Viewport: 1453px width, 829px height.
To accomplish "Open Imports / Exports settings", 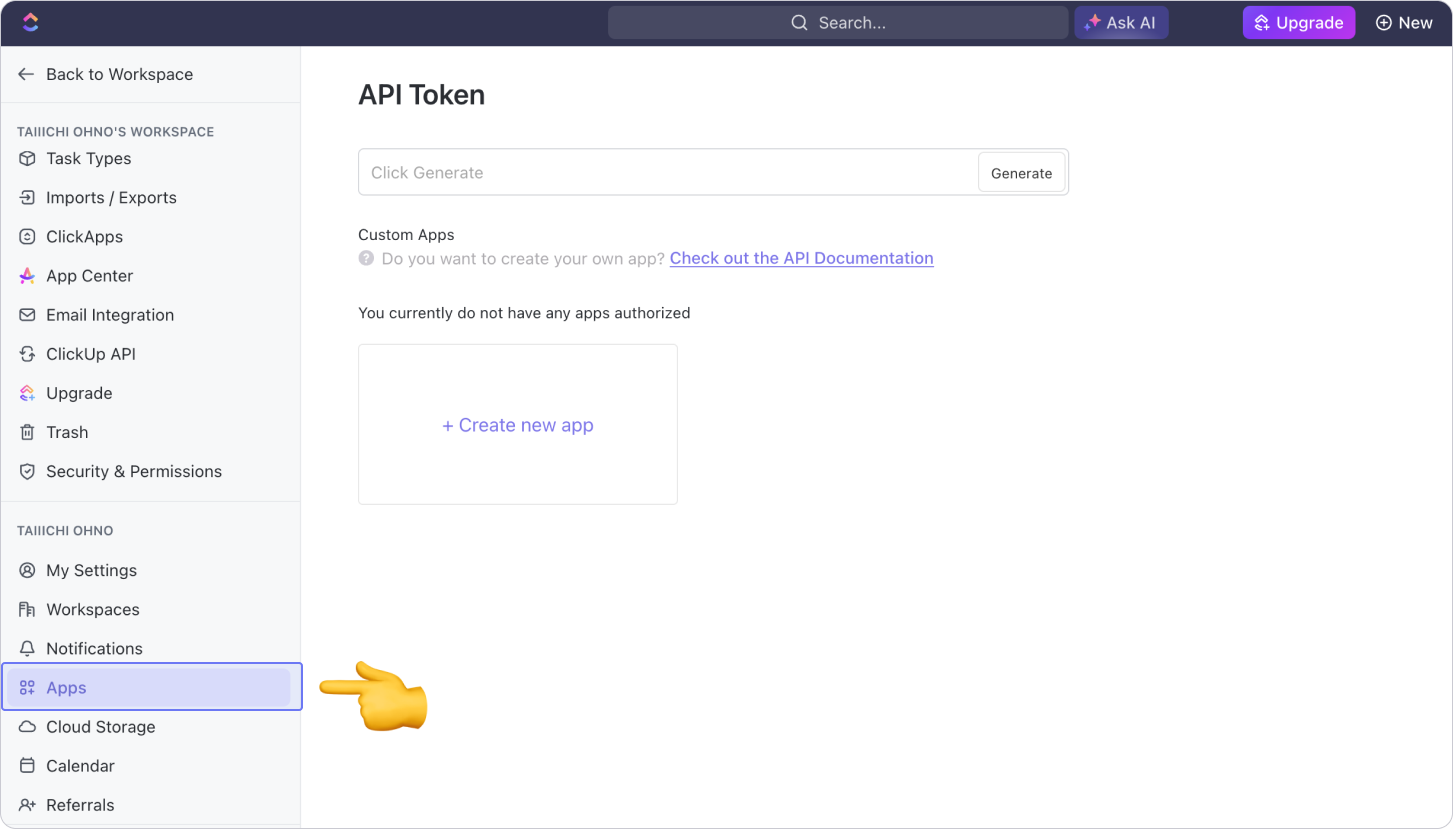I will point(111,198).
